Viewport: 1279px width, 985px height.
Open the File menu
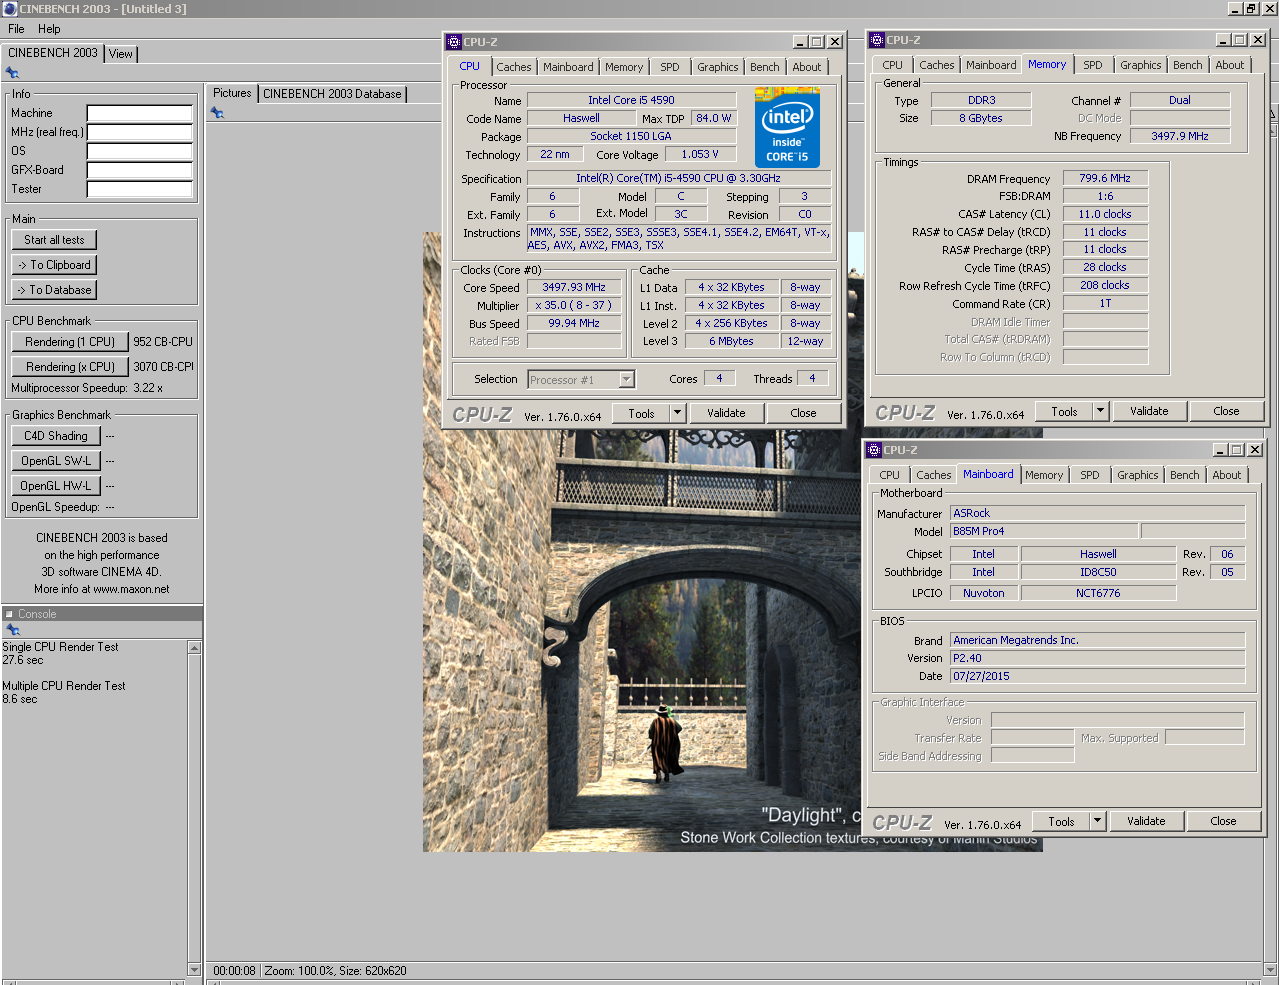click(16, 29)
